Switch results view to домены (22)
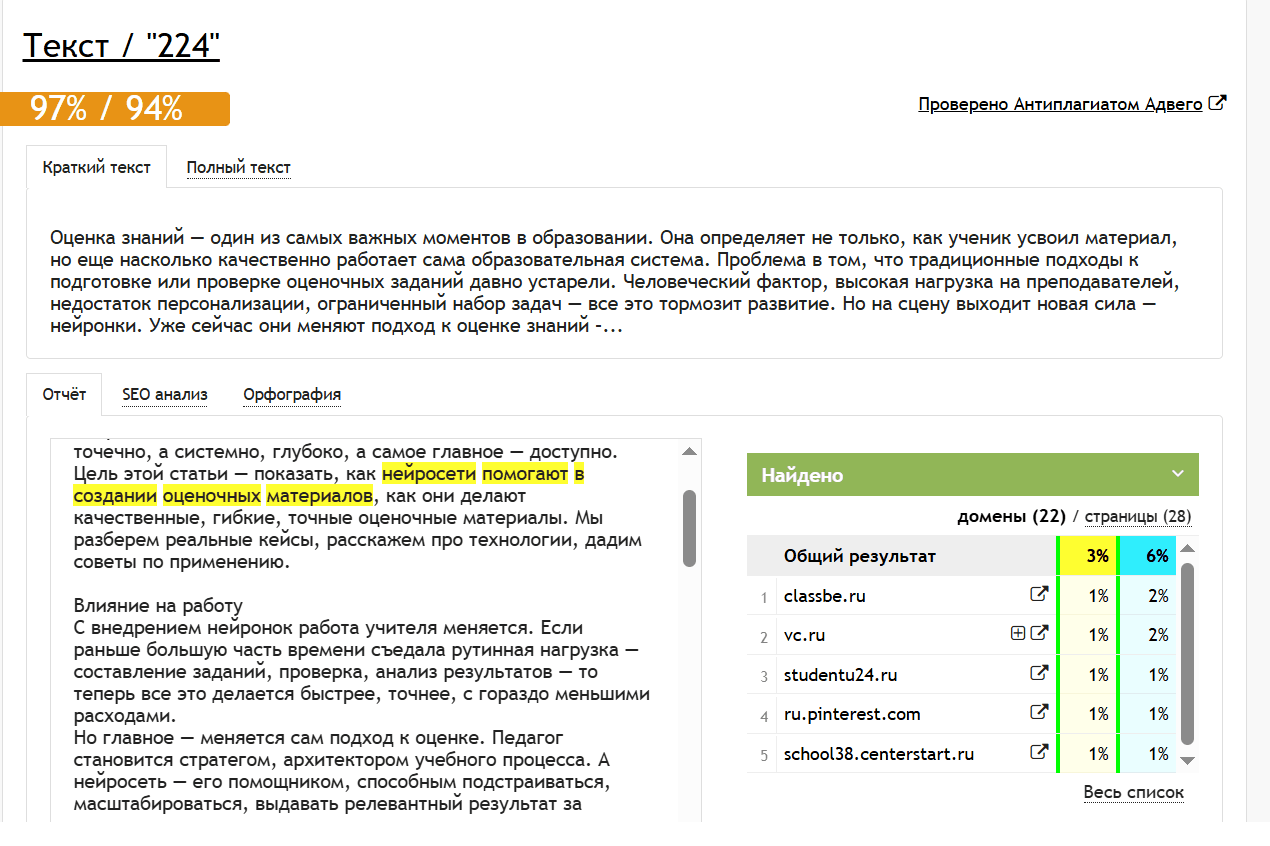The height and width of the screenshot is (846, 1270). 1013,517
